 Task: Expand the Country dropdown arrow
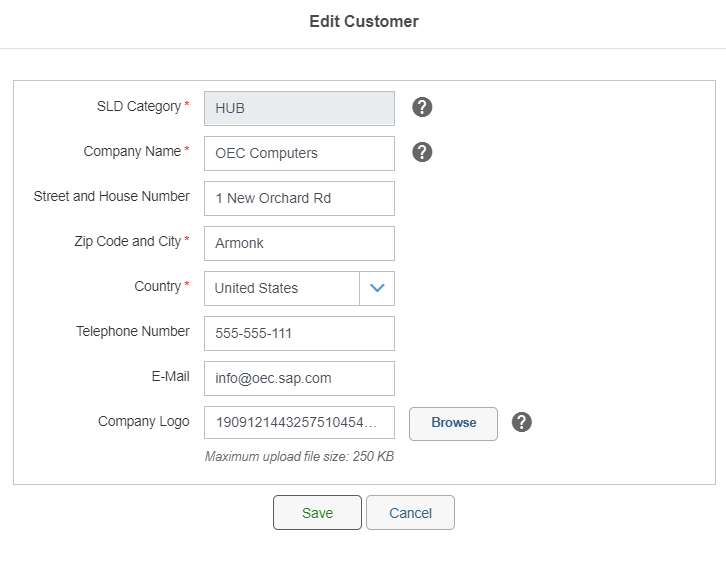click(377, 288)
